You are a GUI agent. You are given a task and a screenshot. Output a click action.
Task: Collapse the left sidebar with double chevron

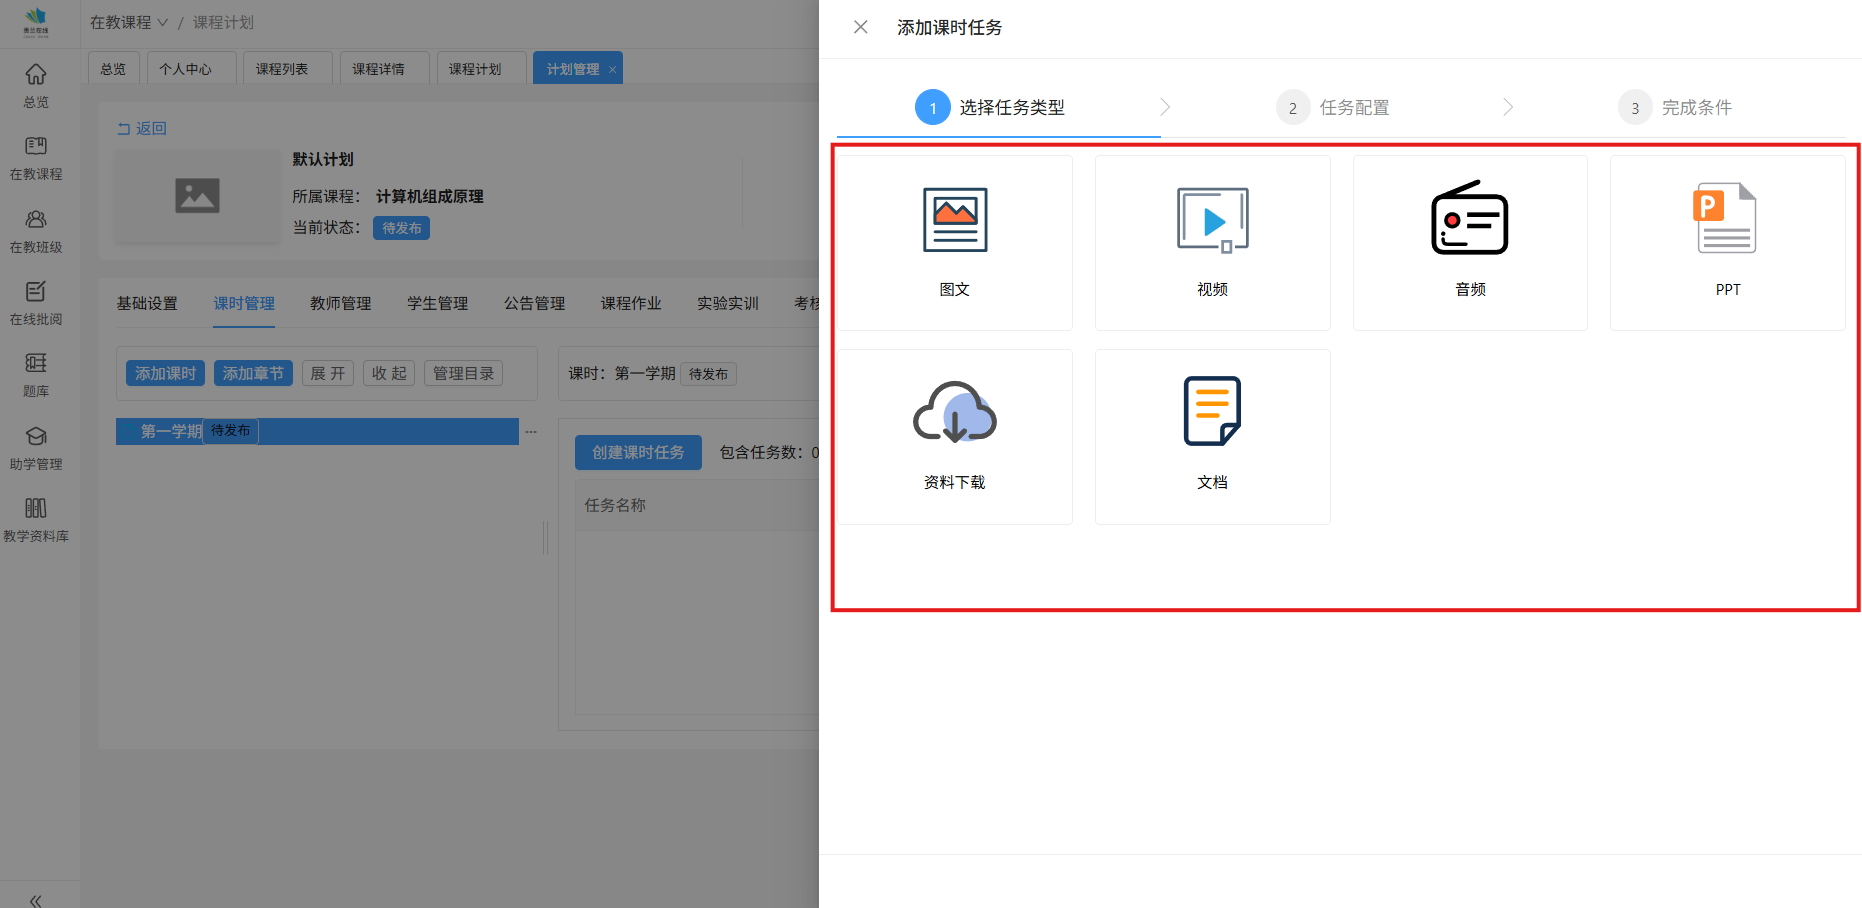[36, 900]
